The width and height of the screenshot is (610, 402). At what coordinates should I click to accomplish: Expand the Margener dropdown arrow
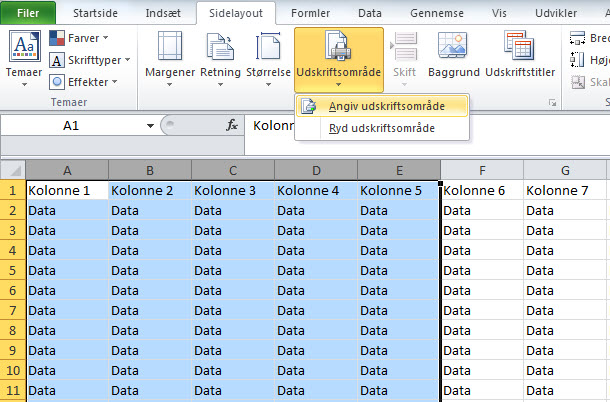[170, 84]
